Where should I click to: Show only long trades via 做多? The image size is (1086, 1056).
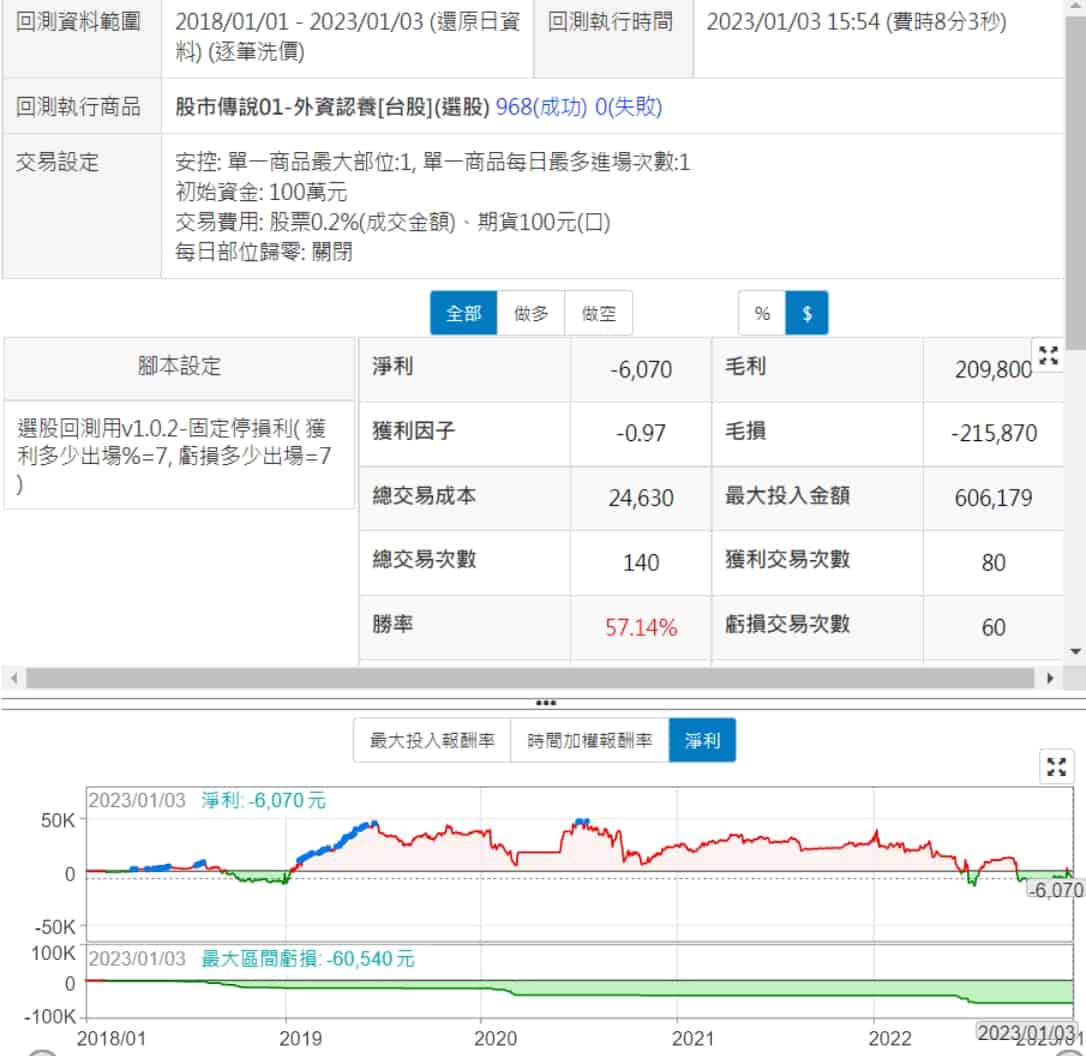[x=531, y=314]
